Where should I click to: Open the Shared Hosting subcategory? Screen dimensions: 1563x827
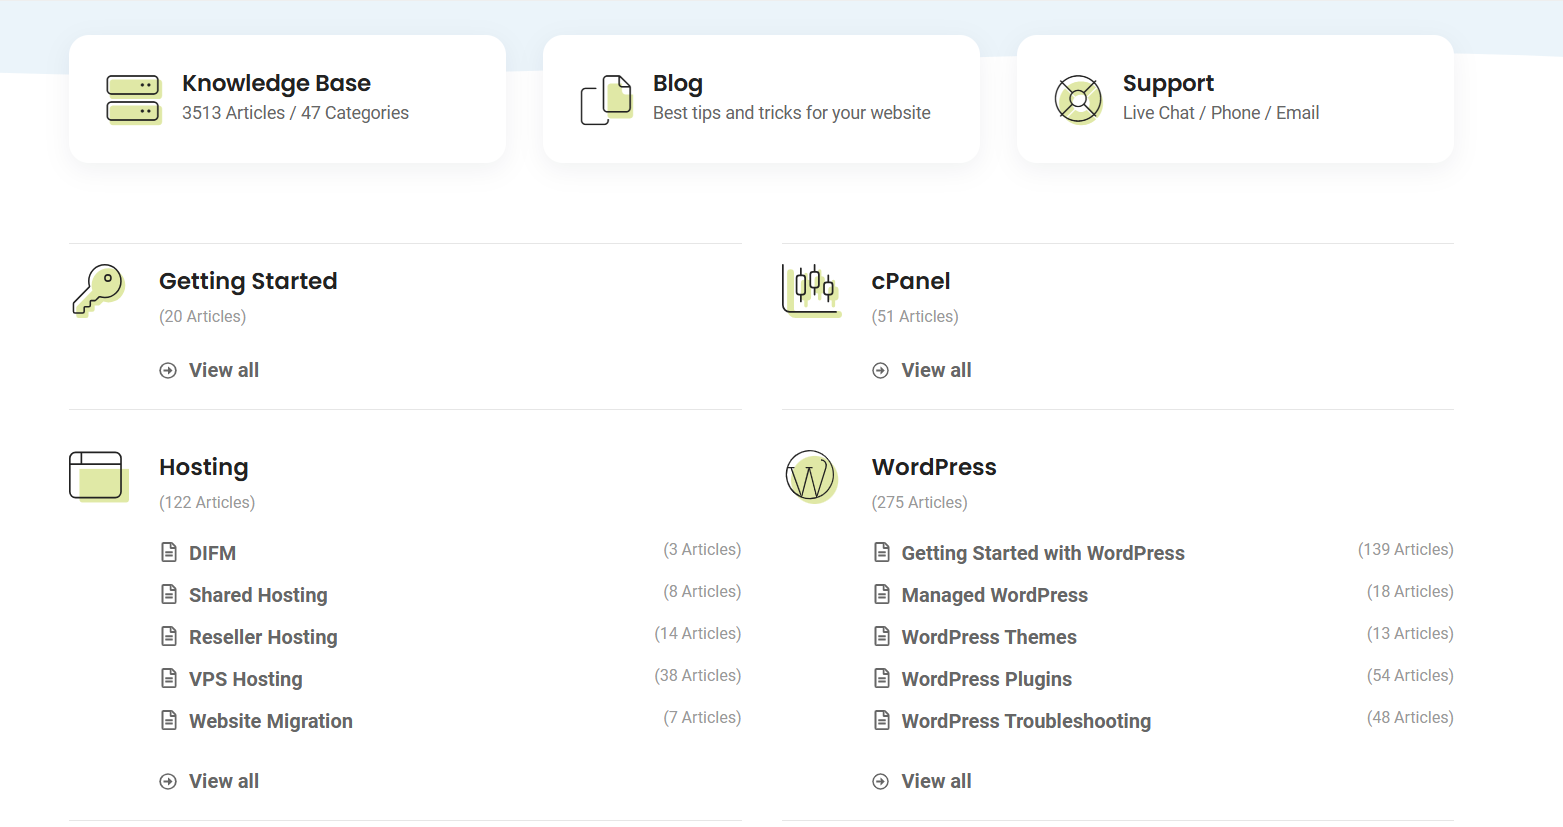coord(258,595)
